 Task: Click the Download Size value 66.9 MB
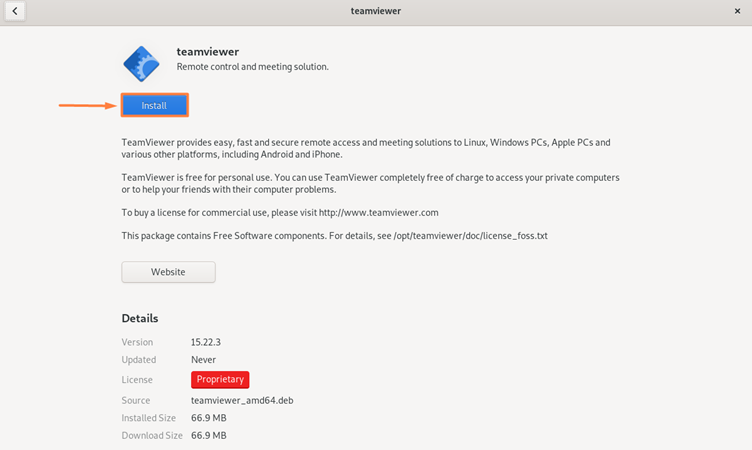209,436
